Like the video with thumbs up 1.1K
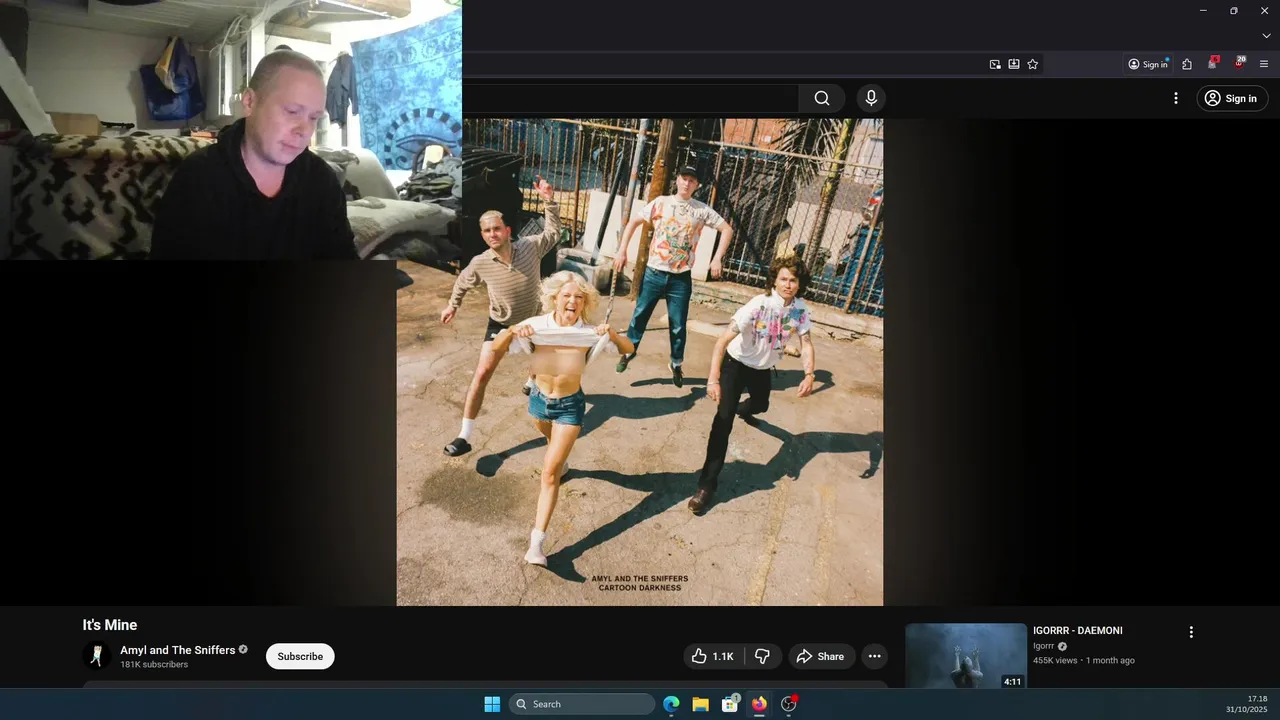 tap(713, 656)
